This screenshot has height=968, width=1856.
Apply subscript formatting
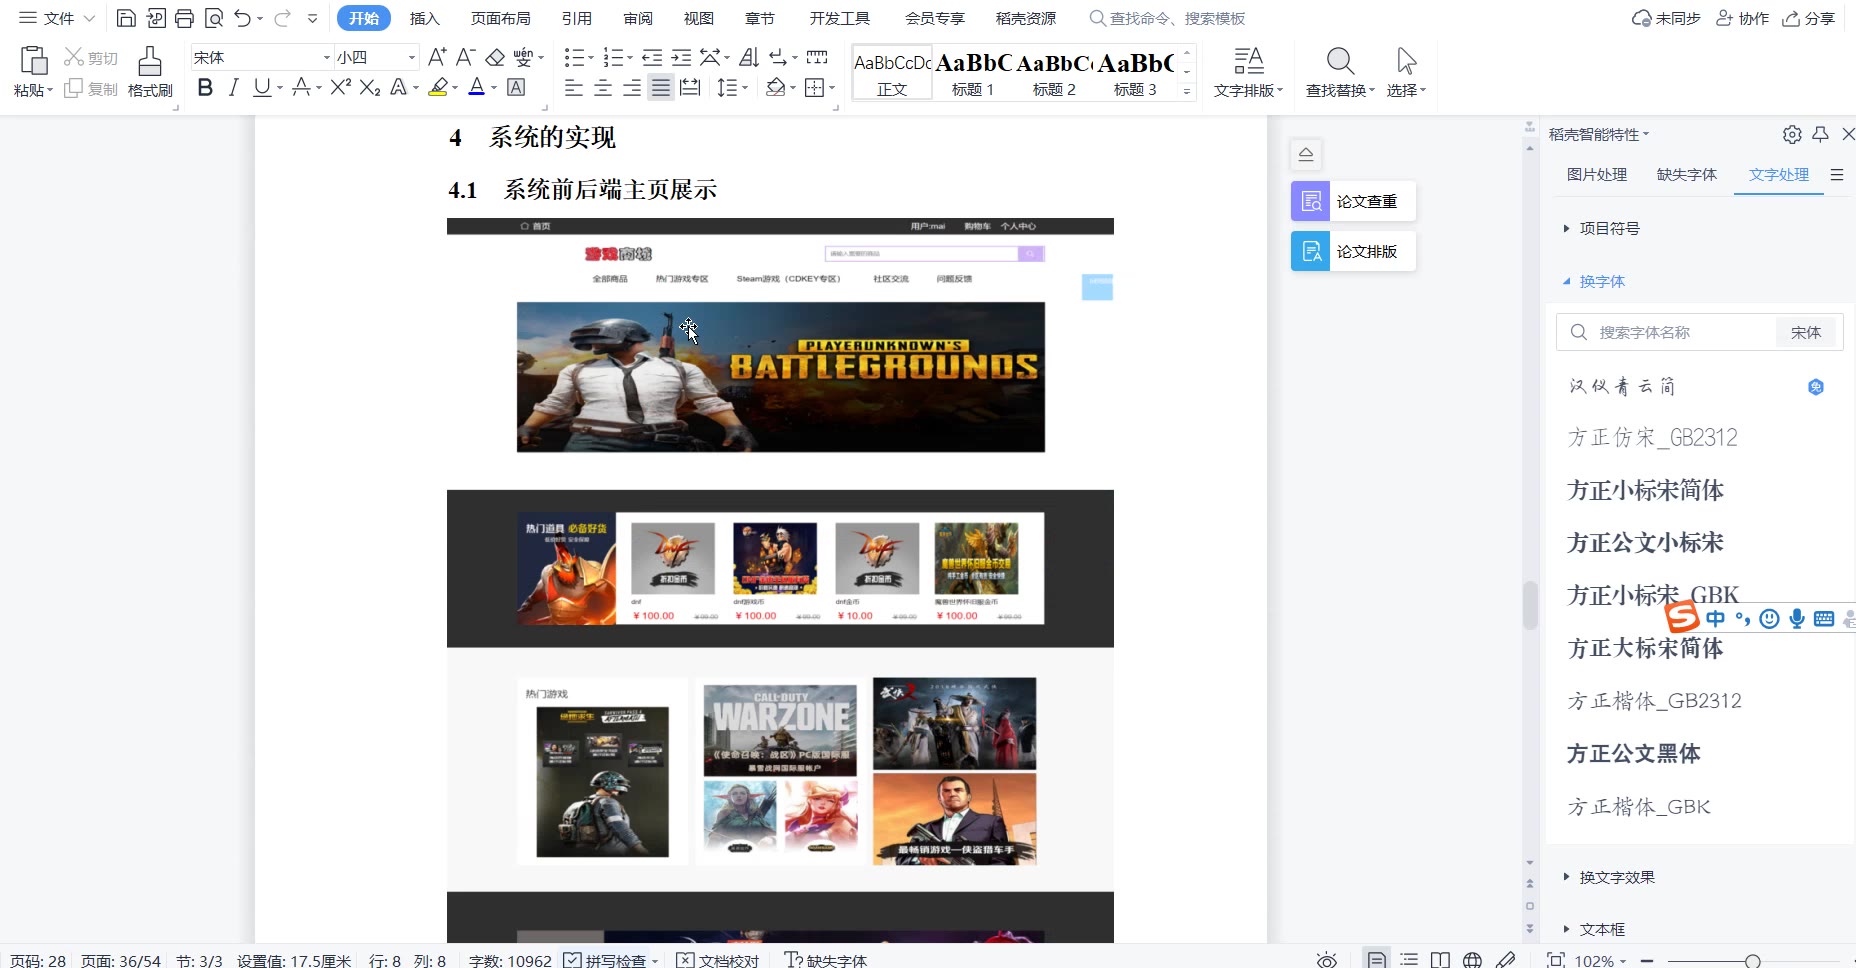[x=370, y=87]
